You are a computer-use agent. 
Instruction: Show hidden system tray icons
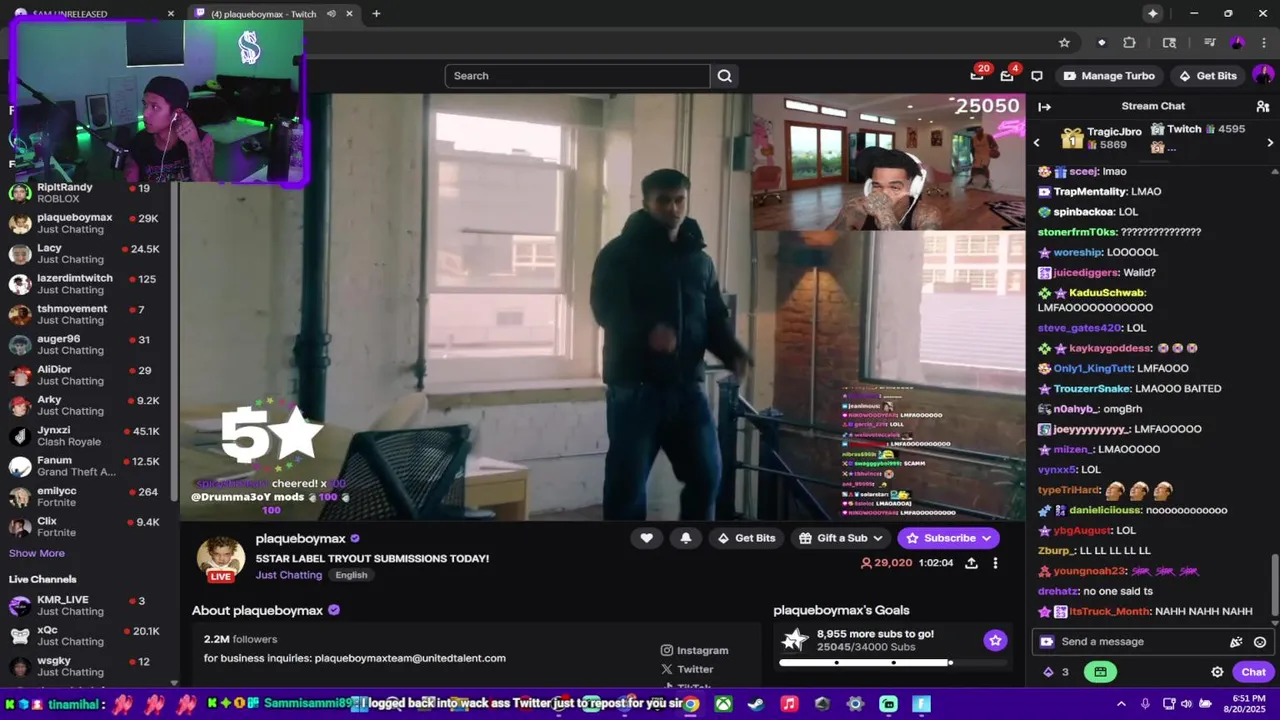[1121, 704]
